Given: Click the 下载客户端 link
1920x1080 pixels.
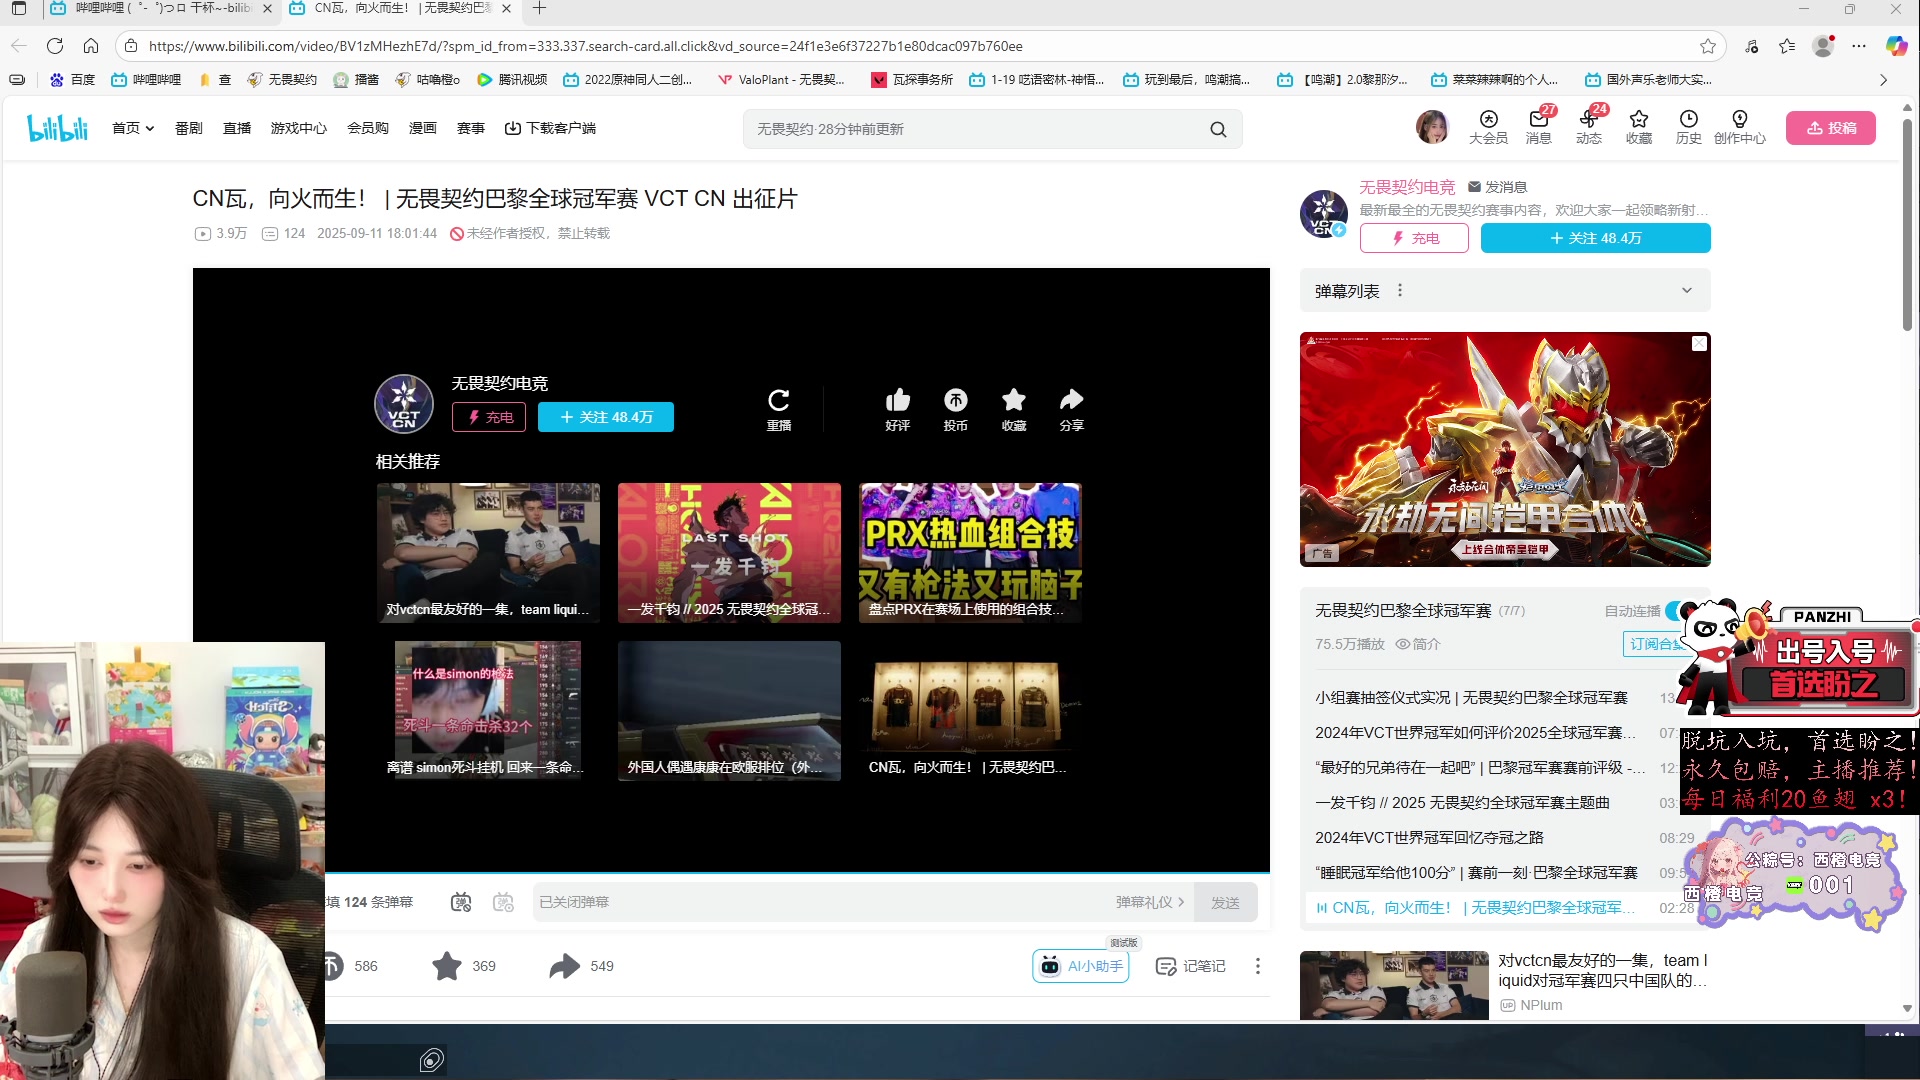Looking at the screenshot, I should (550, 128).
